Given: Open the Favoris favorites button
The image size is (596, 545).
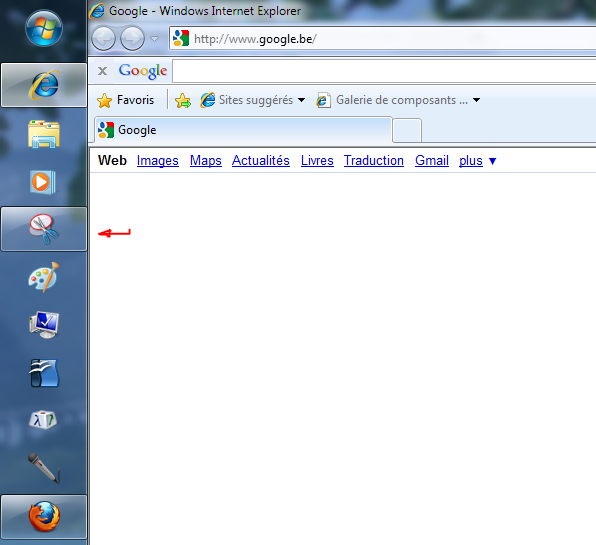Looking at the screenshot, I should click(x=125, y=100).
